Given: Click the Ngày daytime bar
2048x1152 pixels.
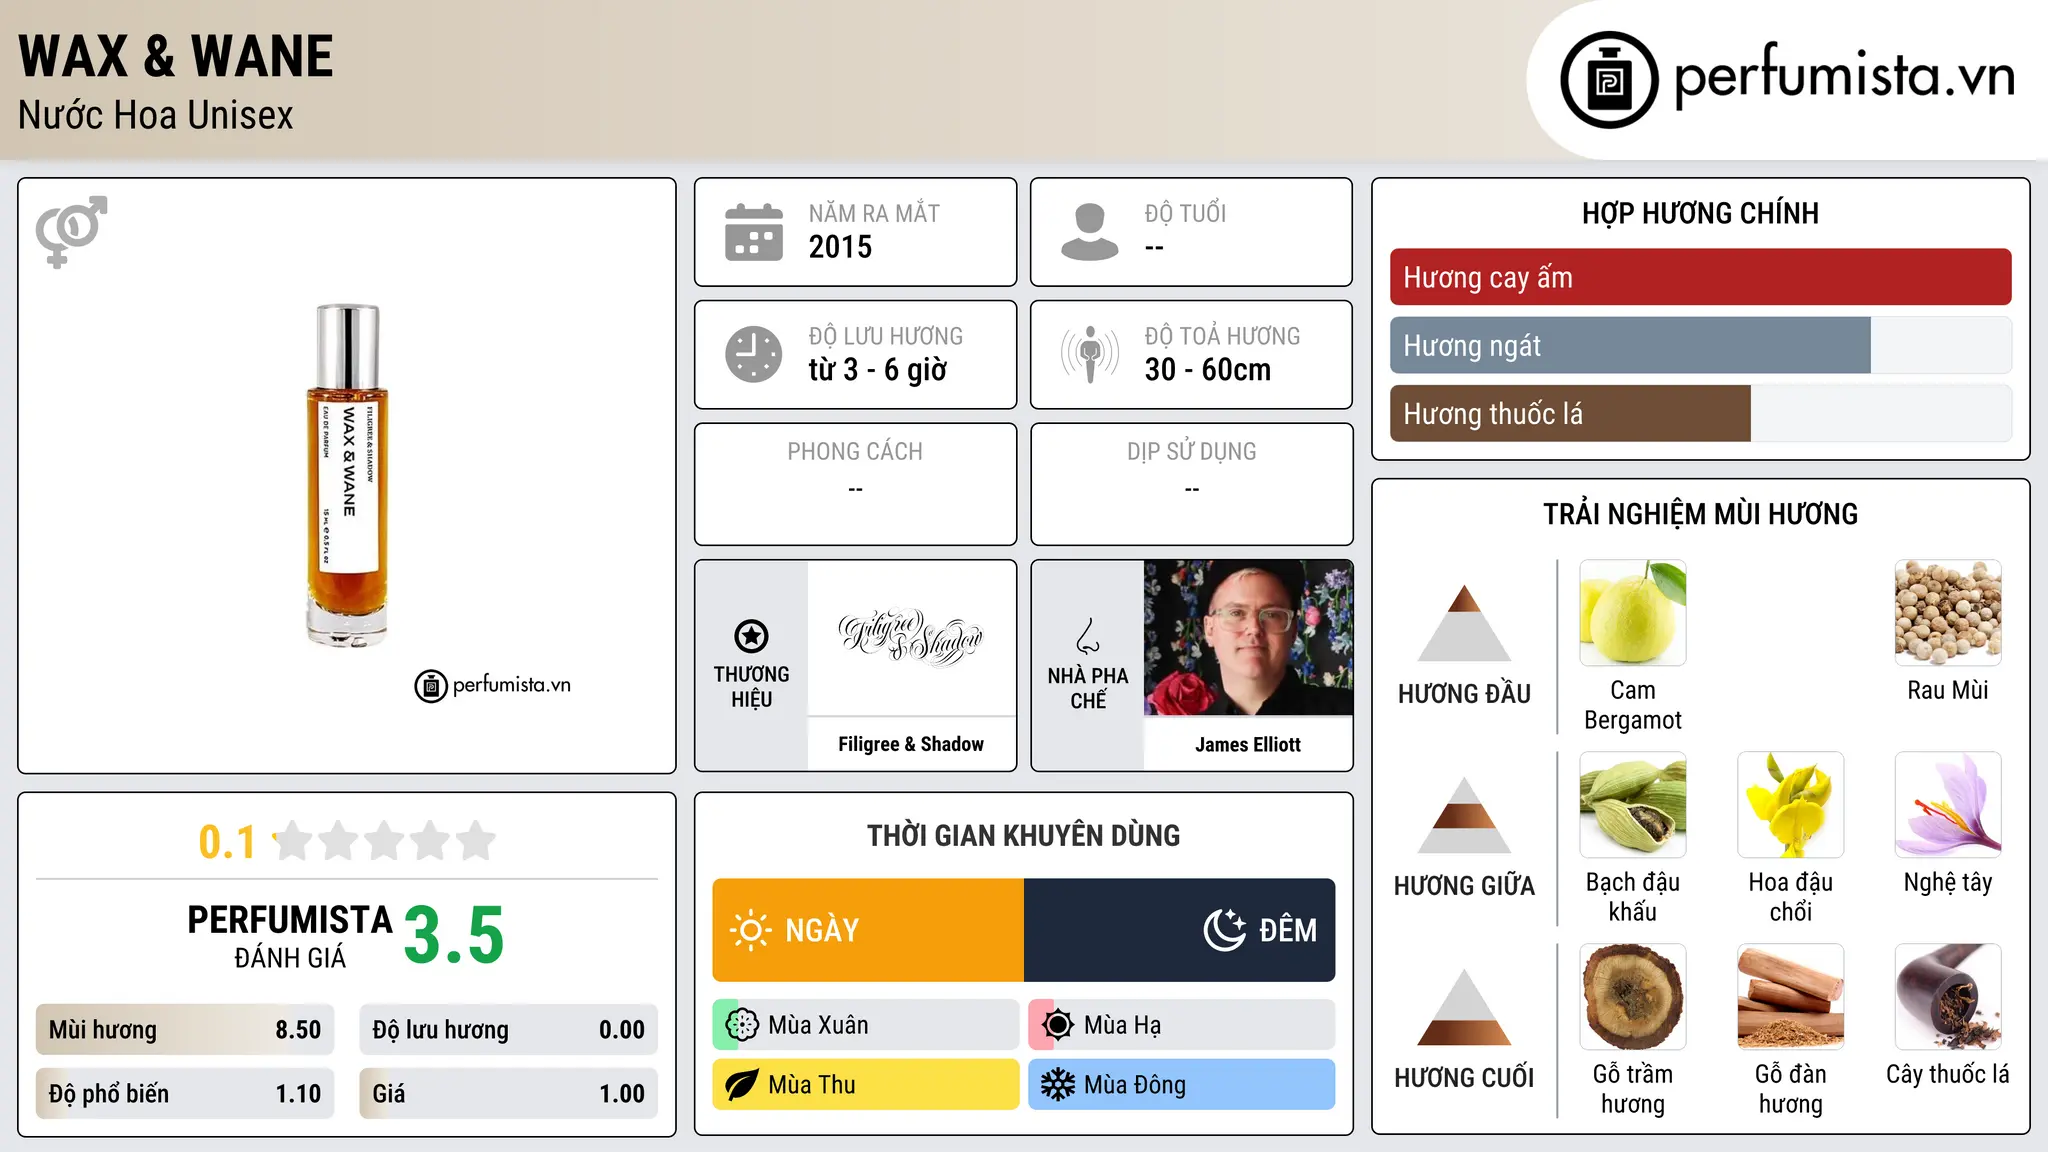Looking at the screenshot, I should (x=868, y=930).
